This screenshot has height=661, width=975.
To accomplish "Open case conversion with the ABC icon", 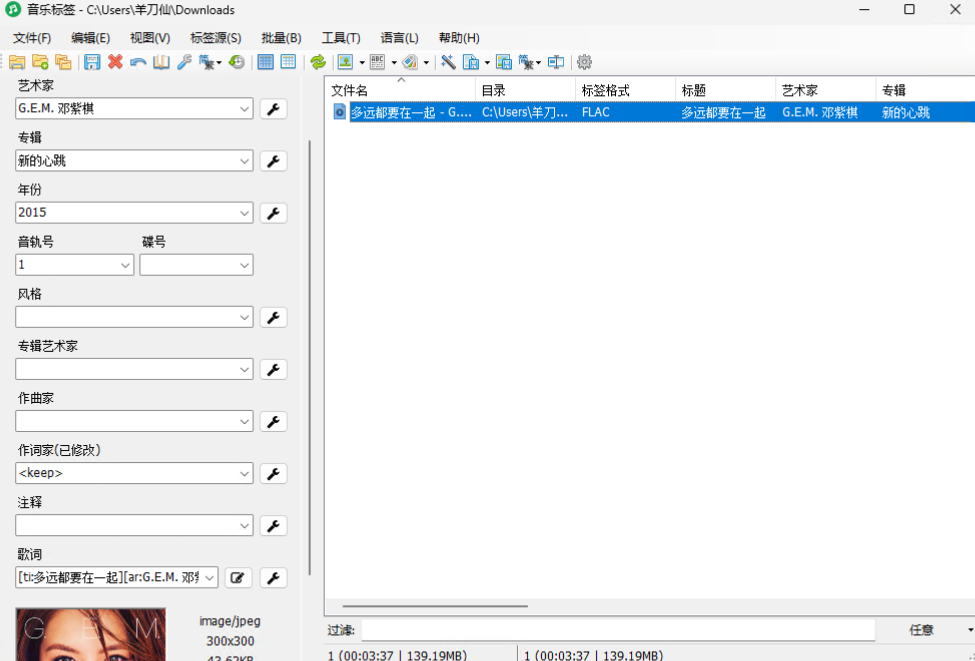I will pyautogui.click(x=377, y=61).
